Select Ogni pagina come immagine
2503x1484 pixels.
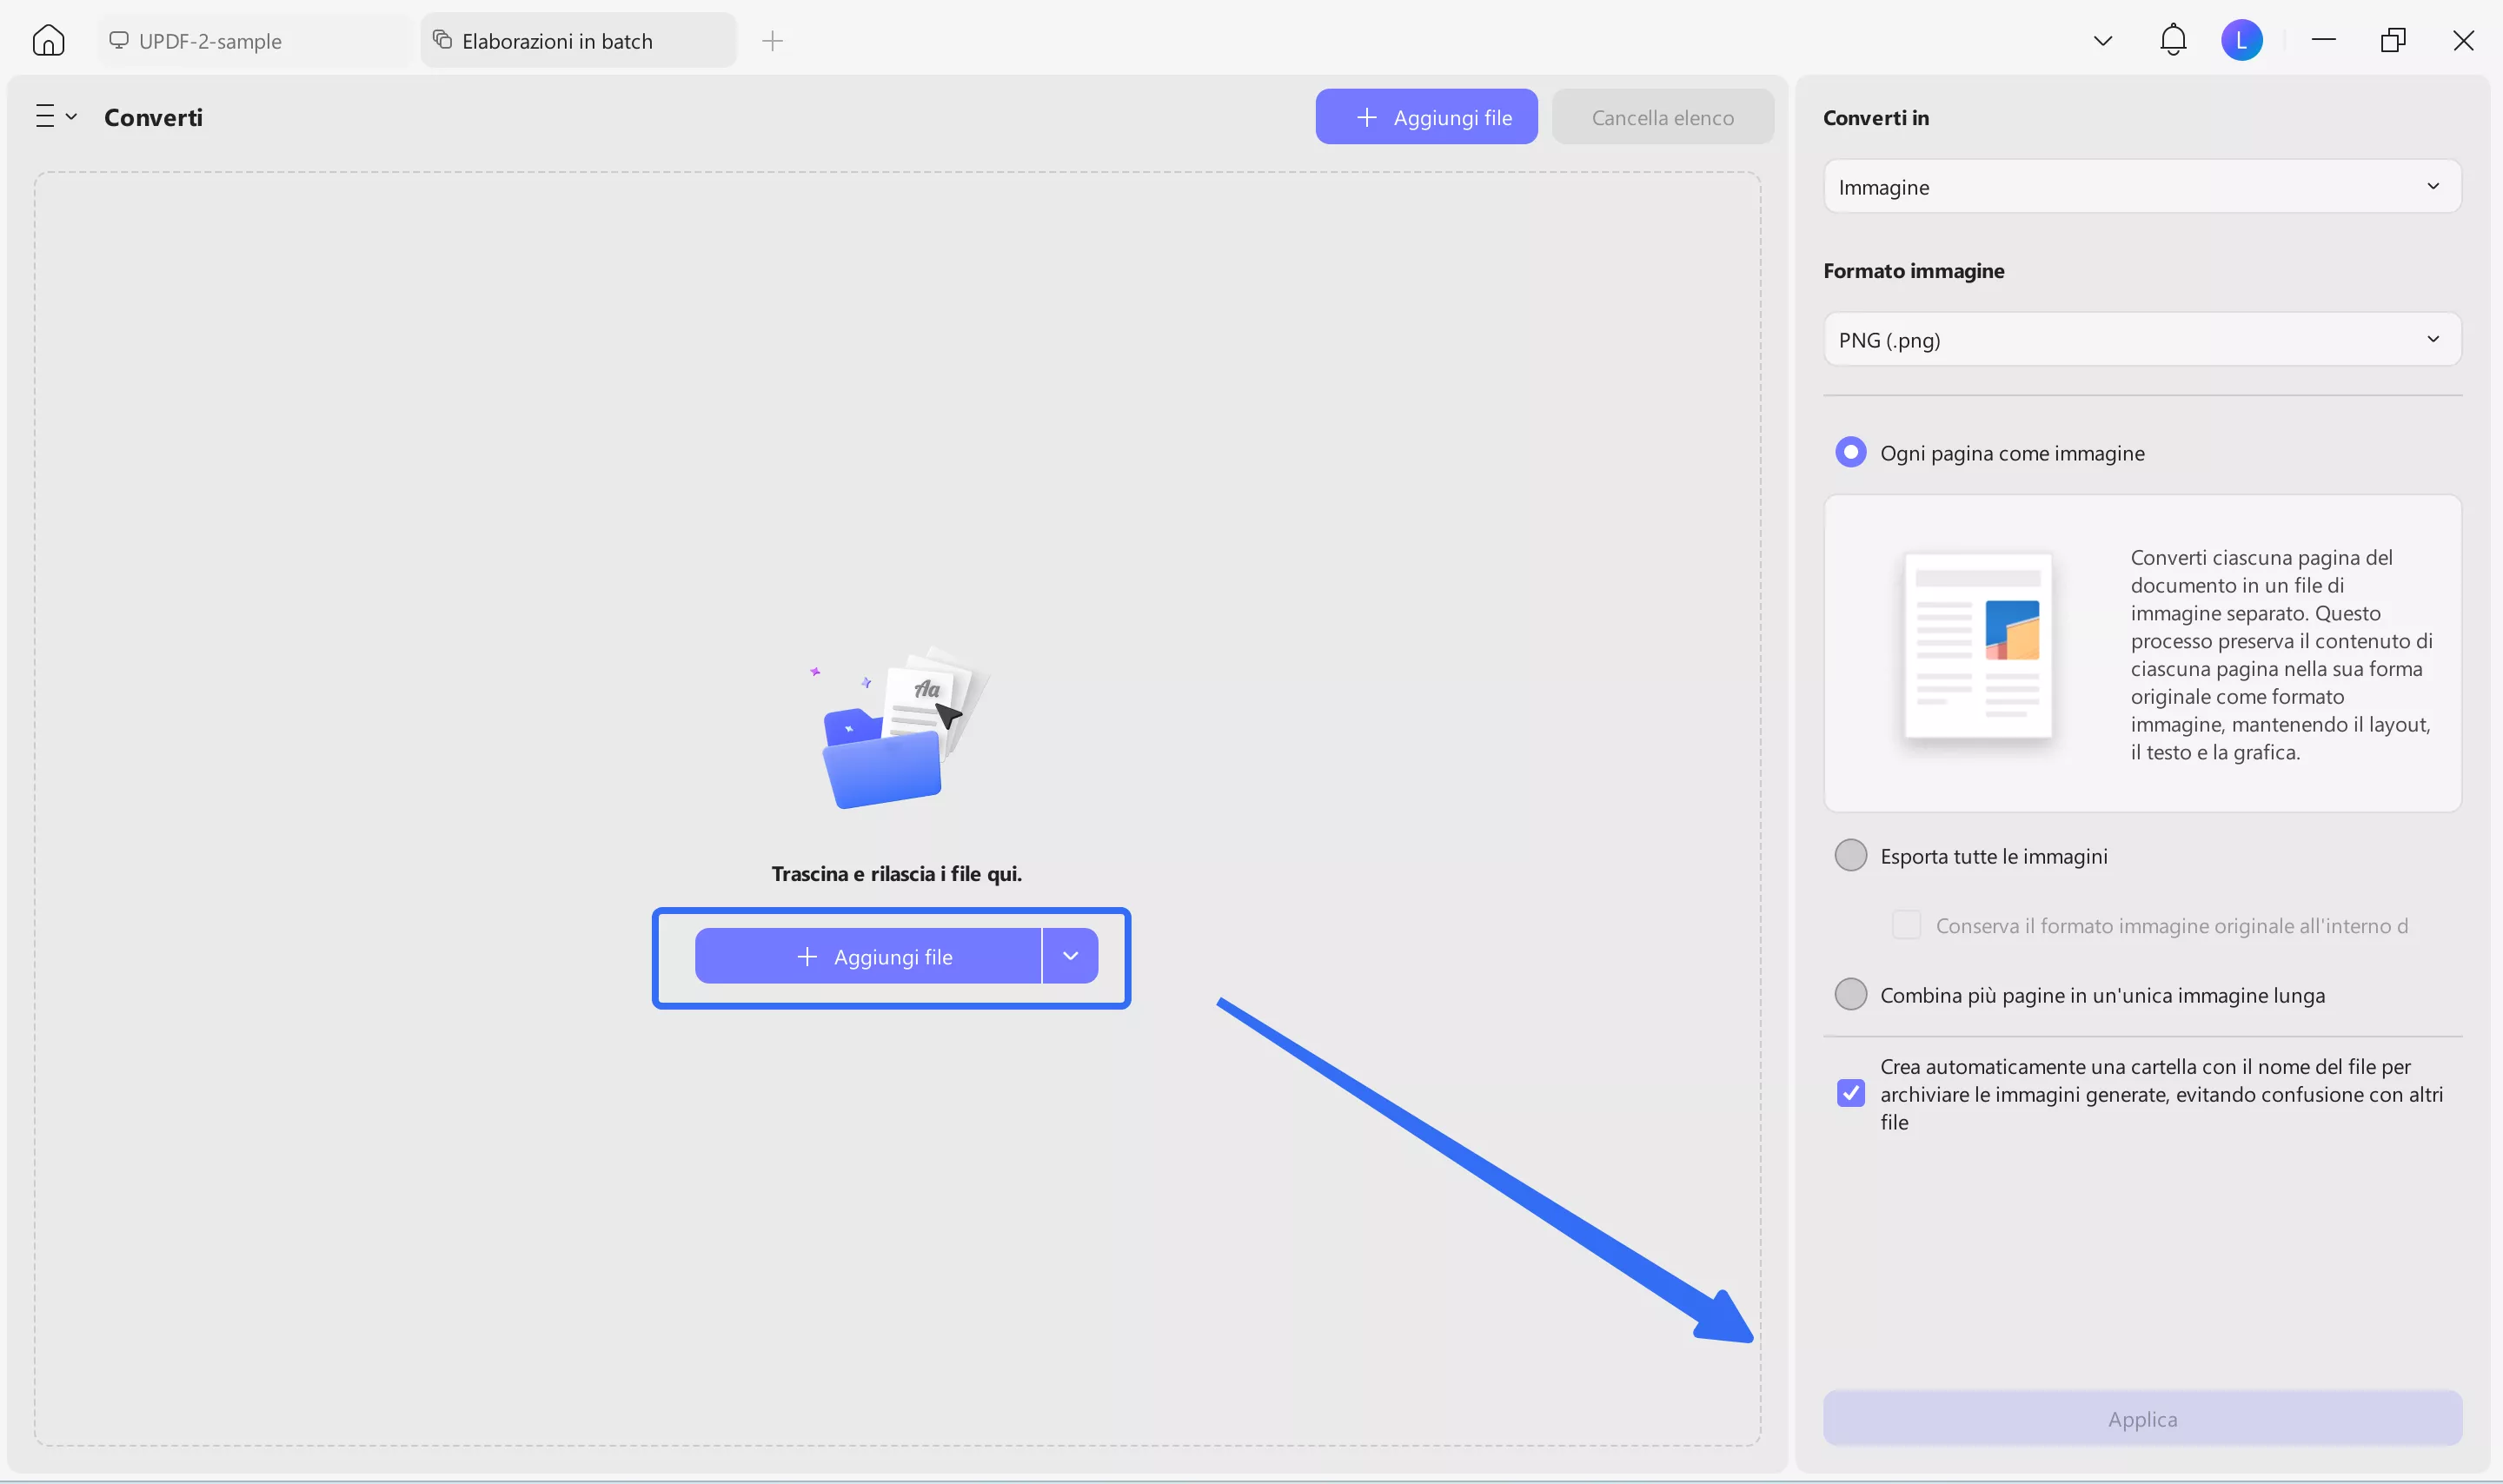1850,452
